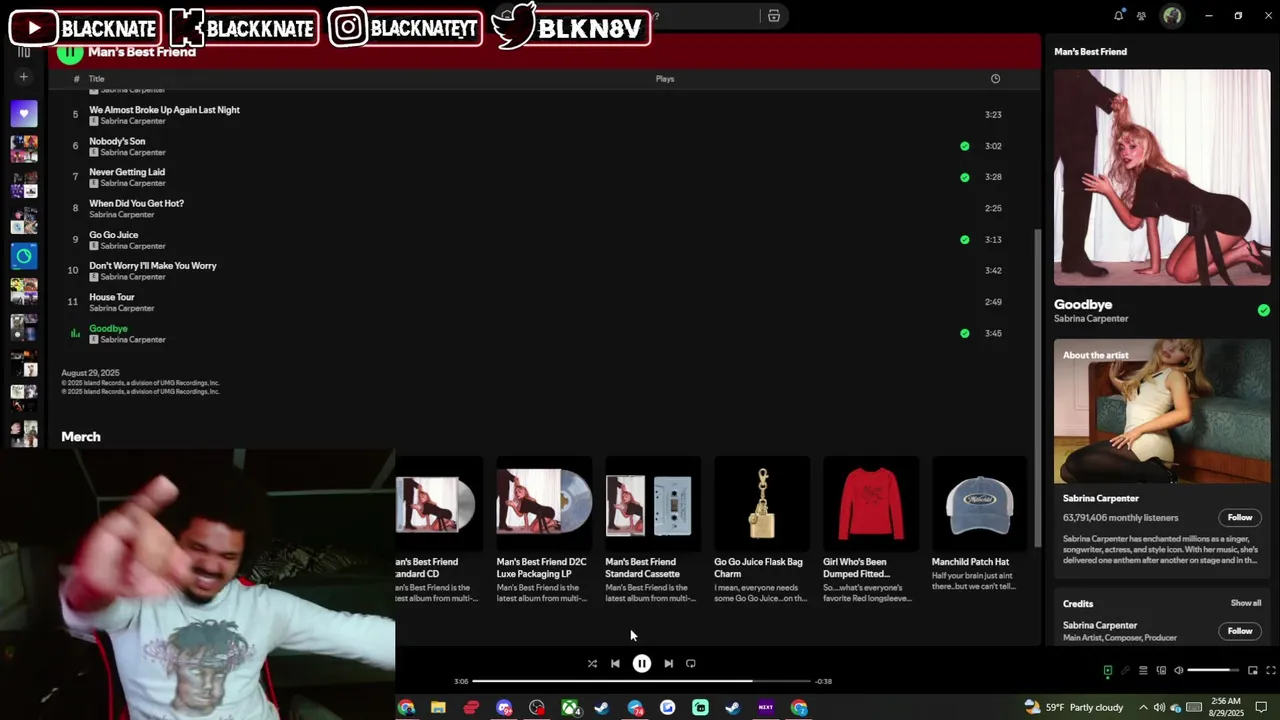Open the Windows action center notification icon
Image resolution: width=1280 pixels, height=720 pixels.
point(1262,708)
